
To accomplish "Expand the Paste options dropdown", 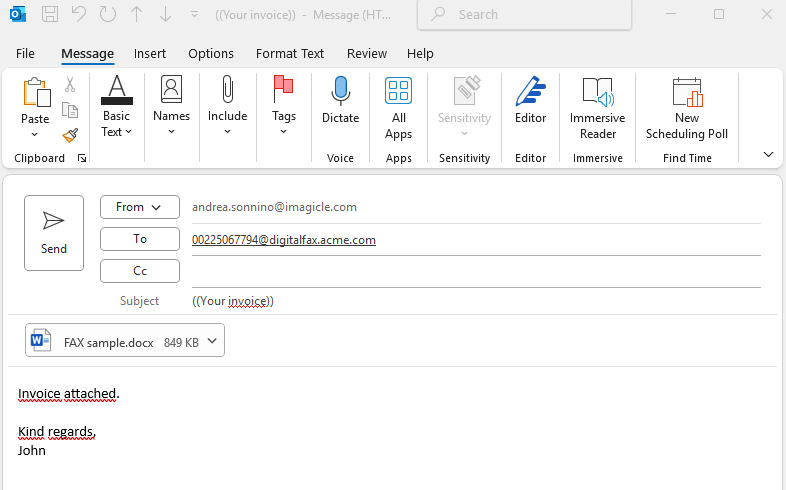I will coord(35,135).
